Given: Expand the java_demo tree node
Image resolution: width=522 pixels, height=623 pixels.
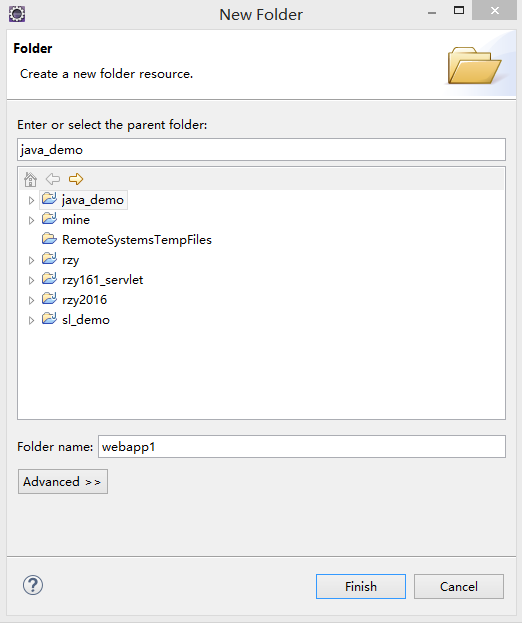Looking at the screenshot, I should coord(31,200).
